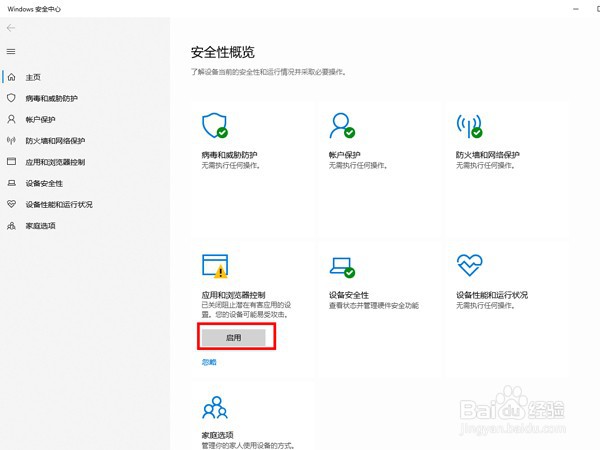Viewport: 600px width, 450px height.
Task: Open the 设备性能和运行状况 tile title
Action: point(492,295)
